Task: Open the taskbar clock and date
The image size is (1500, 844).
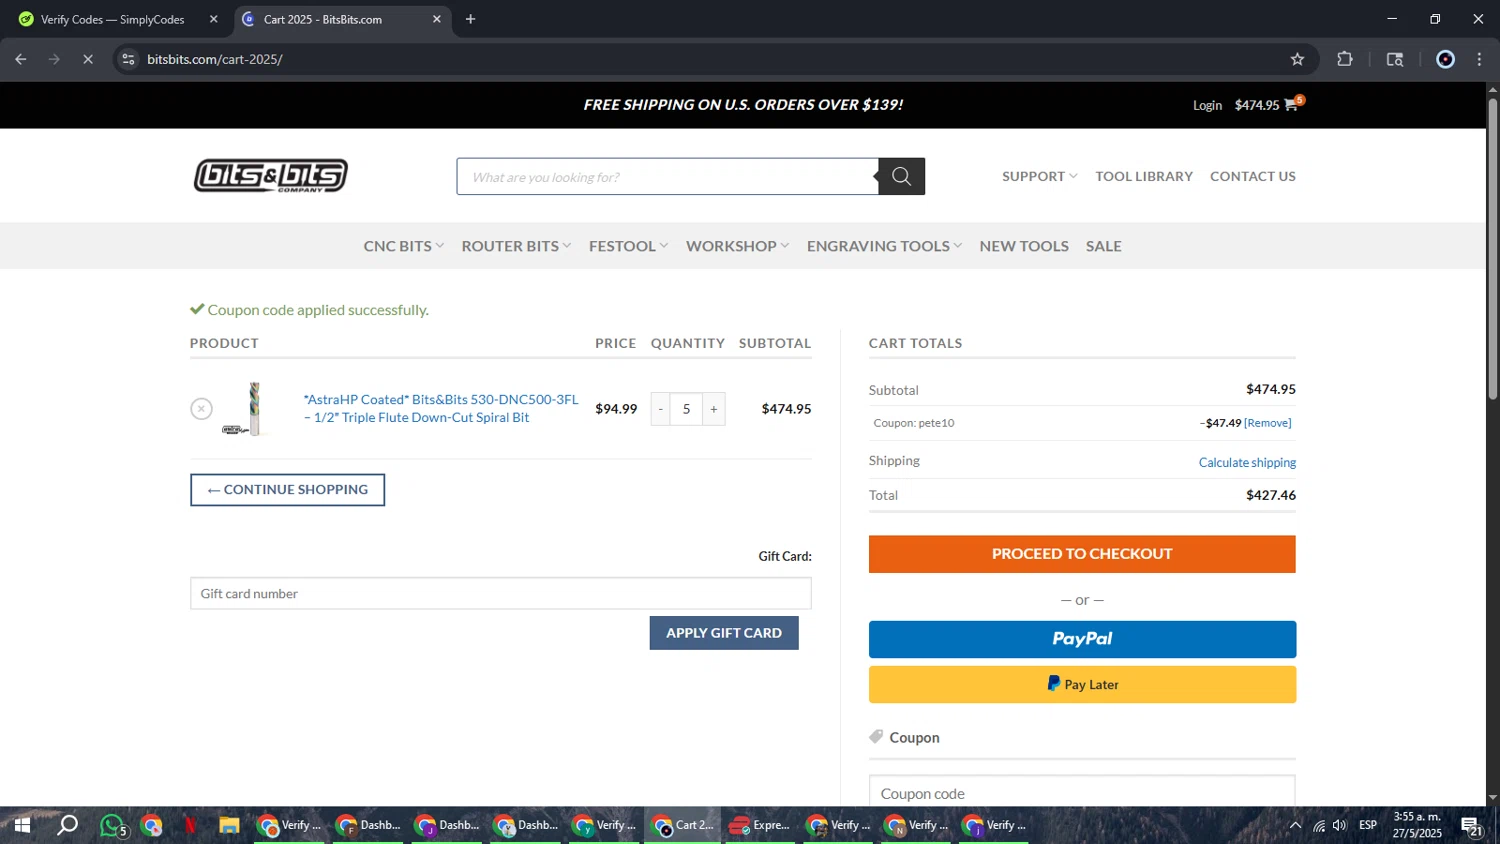Action: (1417, 825)
